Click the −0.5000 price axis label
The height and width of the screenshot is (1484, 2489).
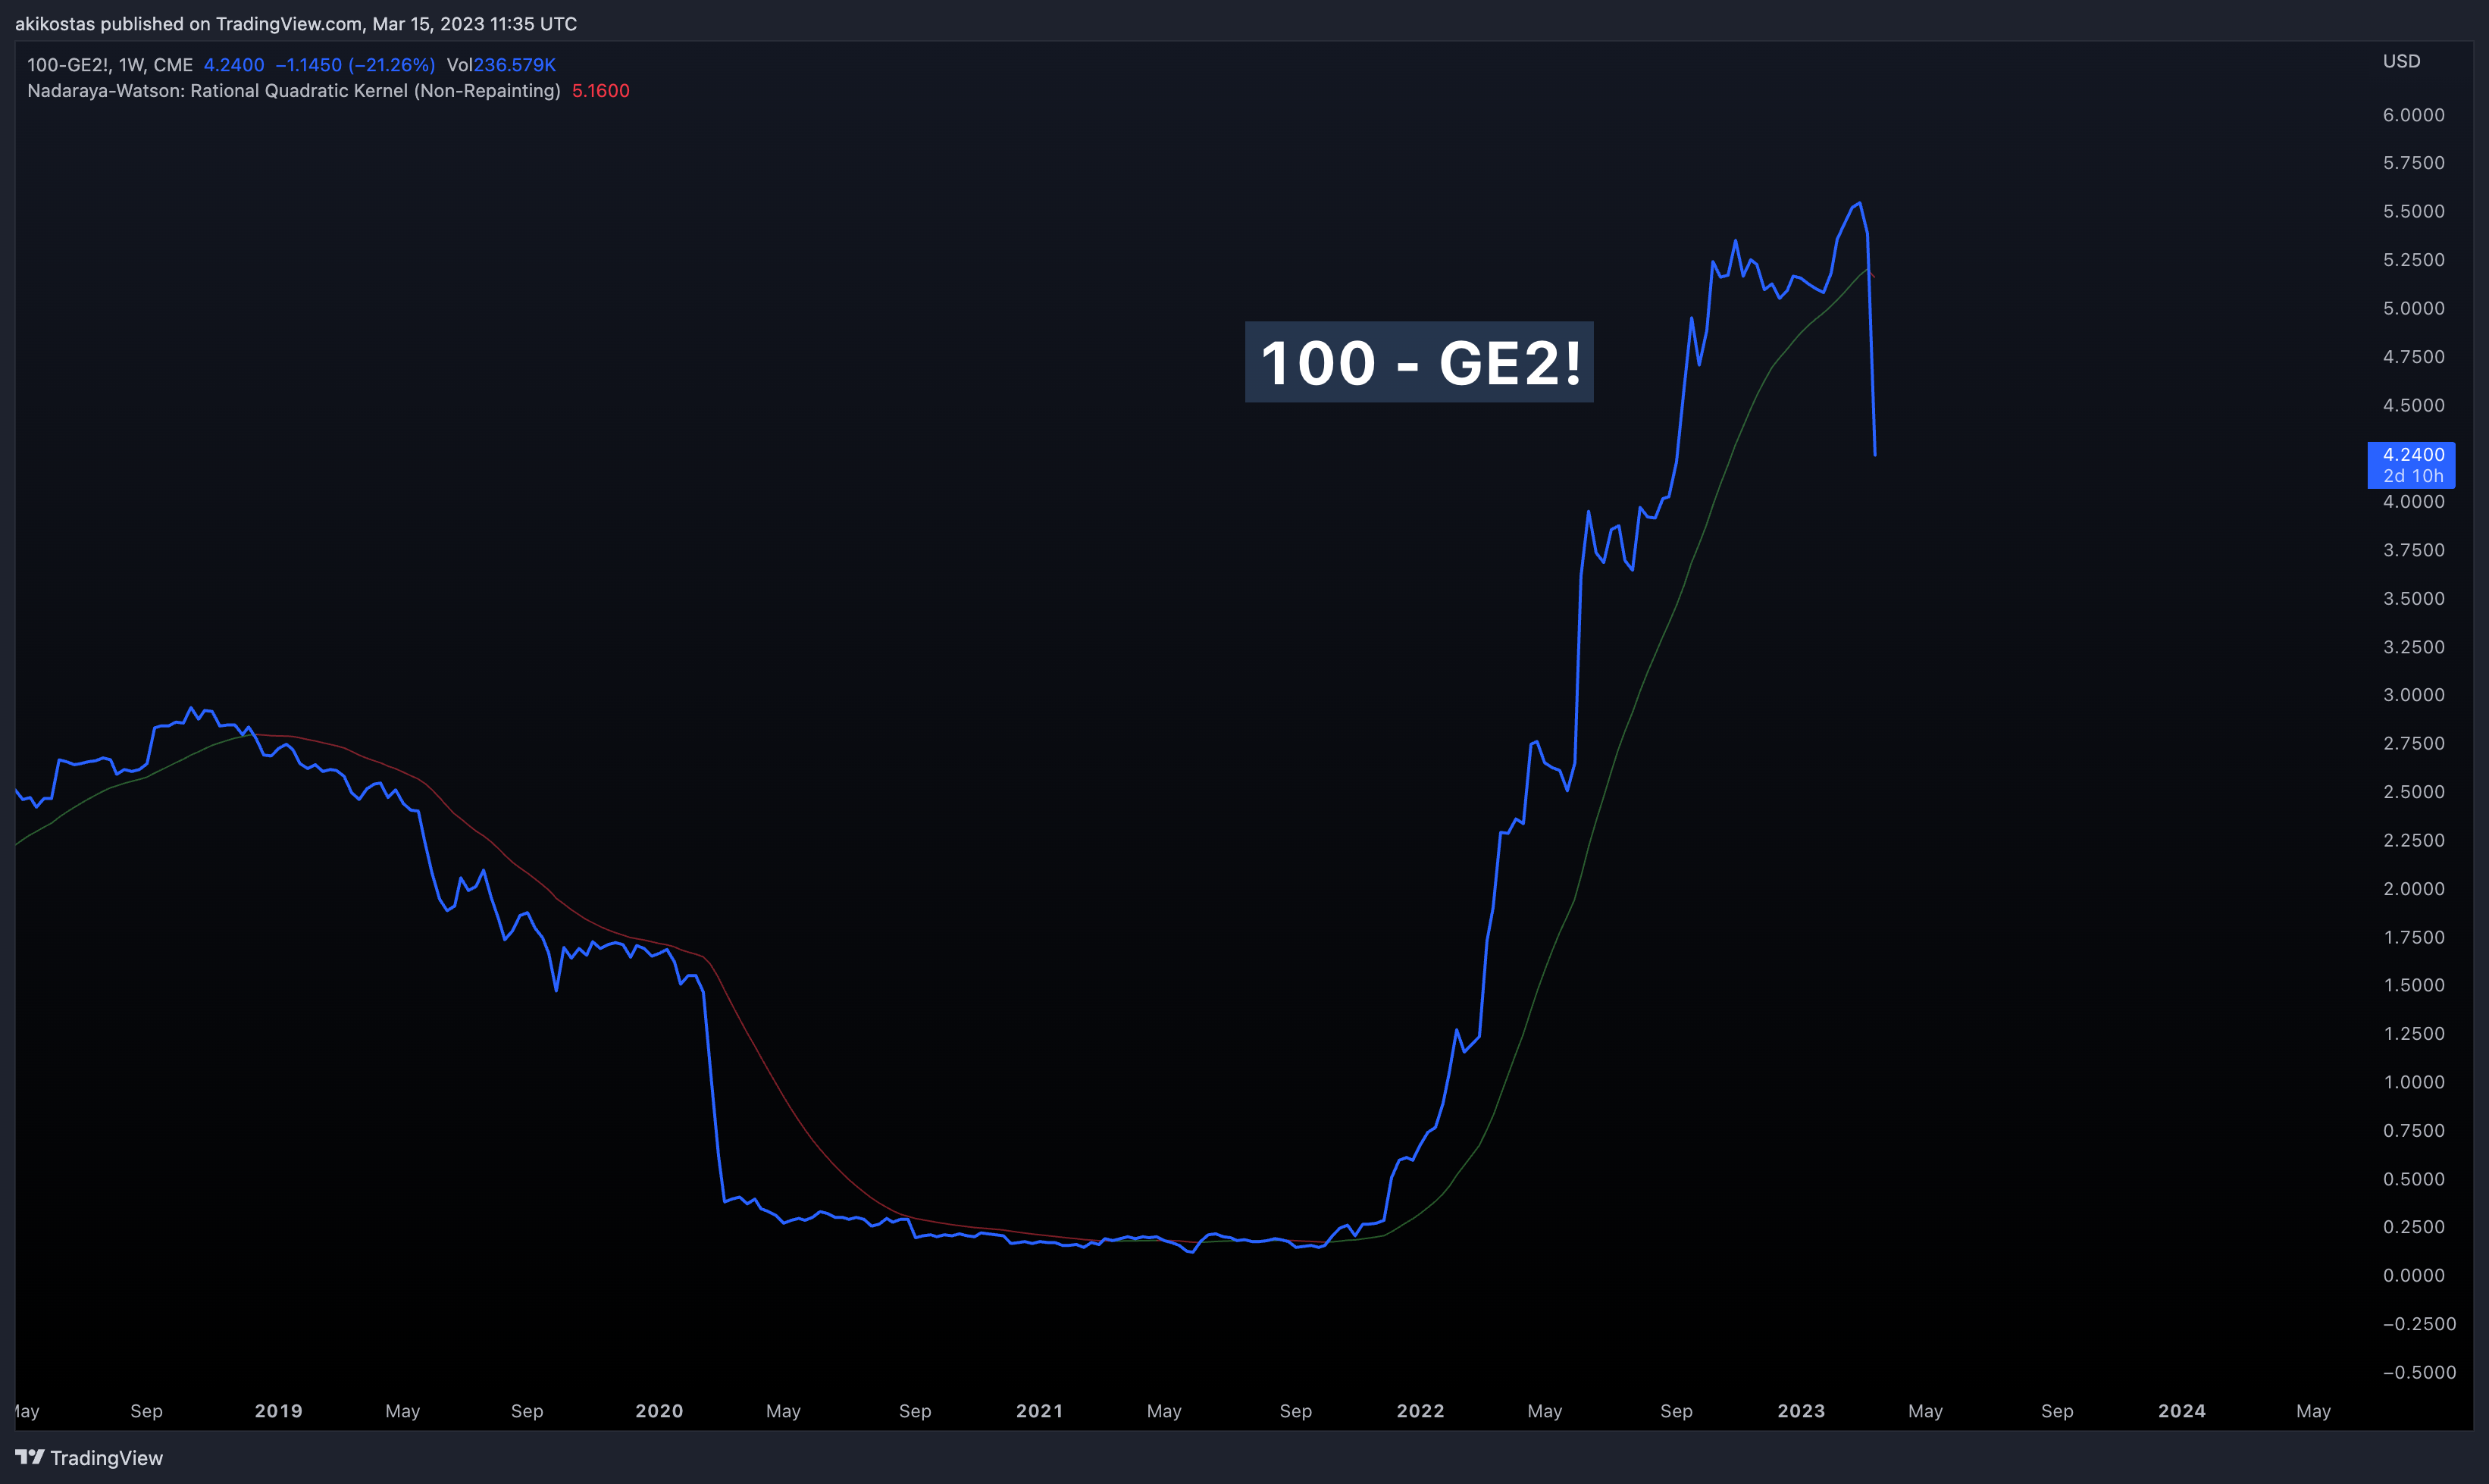[2418, 1372]
